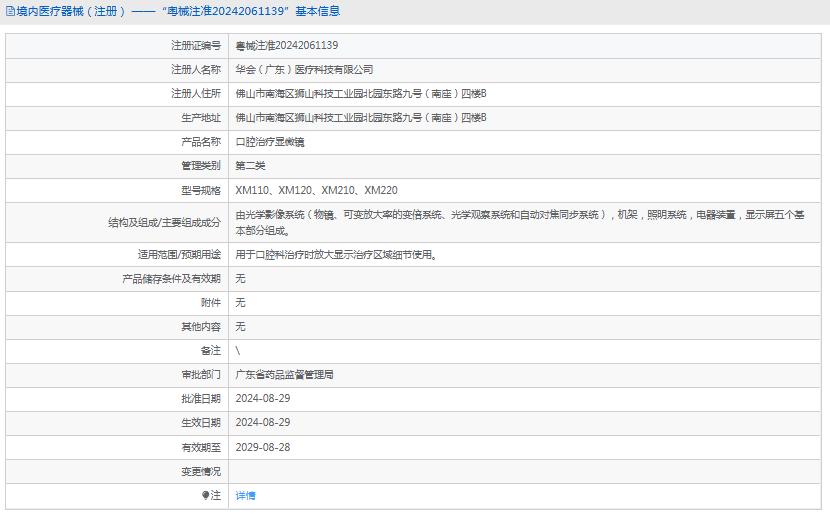The image size is (830, 517).
Task: Select product name 口腔治疗显微镜
Action: pyautogui.click(x=270, y=142)
